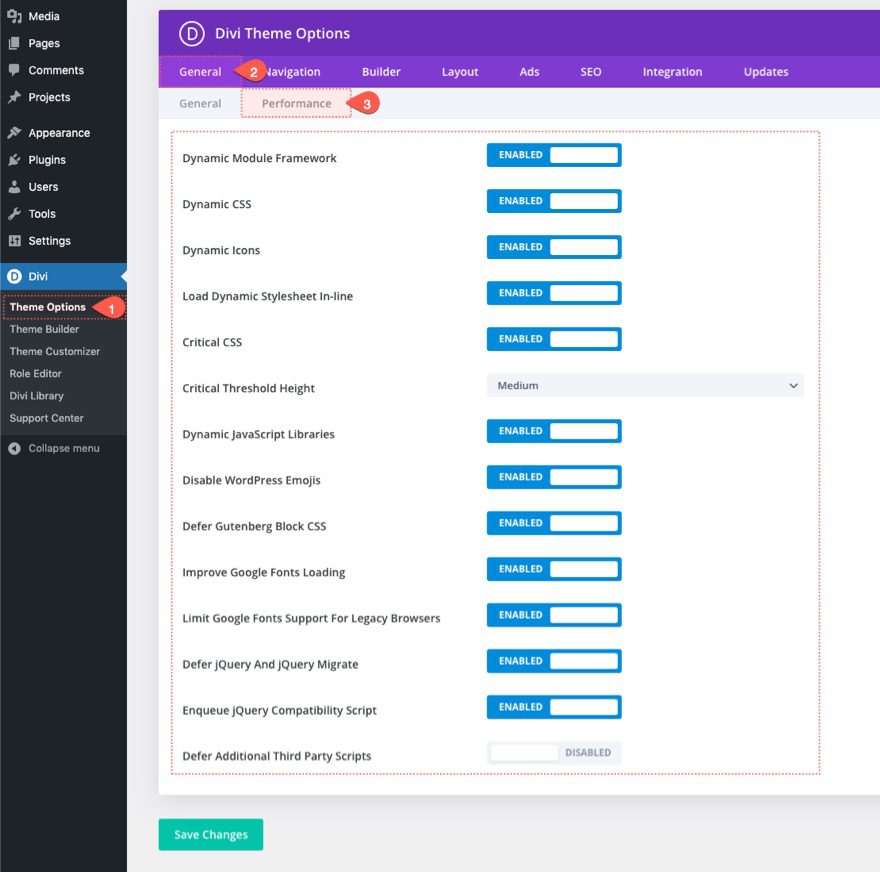The width and height of the screenshot is (880, 872).
Task: Click the Divi logo in the admin menu
Action: [x=12, y=277]
